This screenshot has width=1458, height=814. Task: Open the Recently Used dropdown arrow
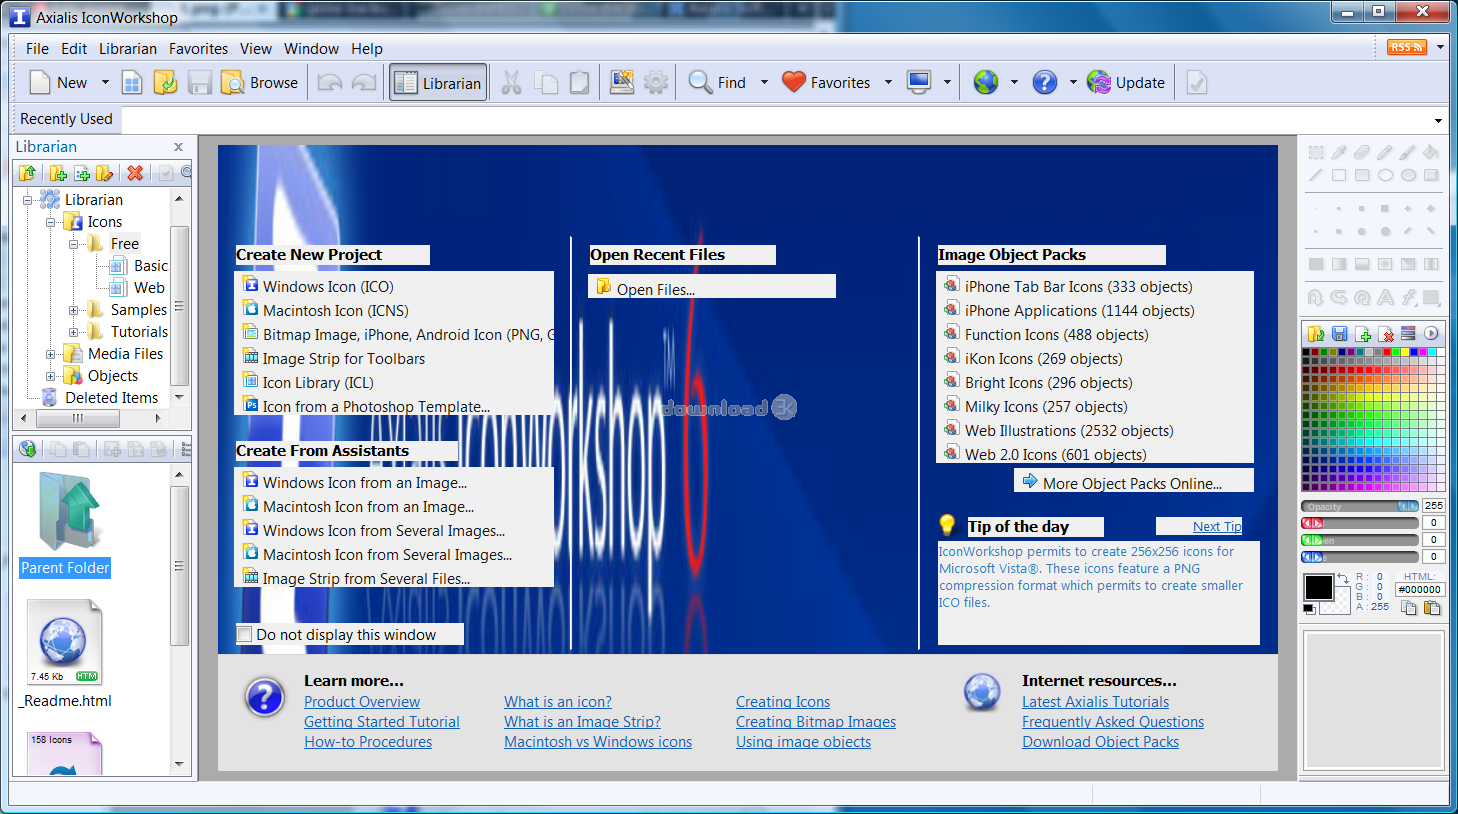pyautogui.click(x=1438, y=120)
